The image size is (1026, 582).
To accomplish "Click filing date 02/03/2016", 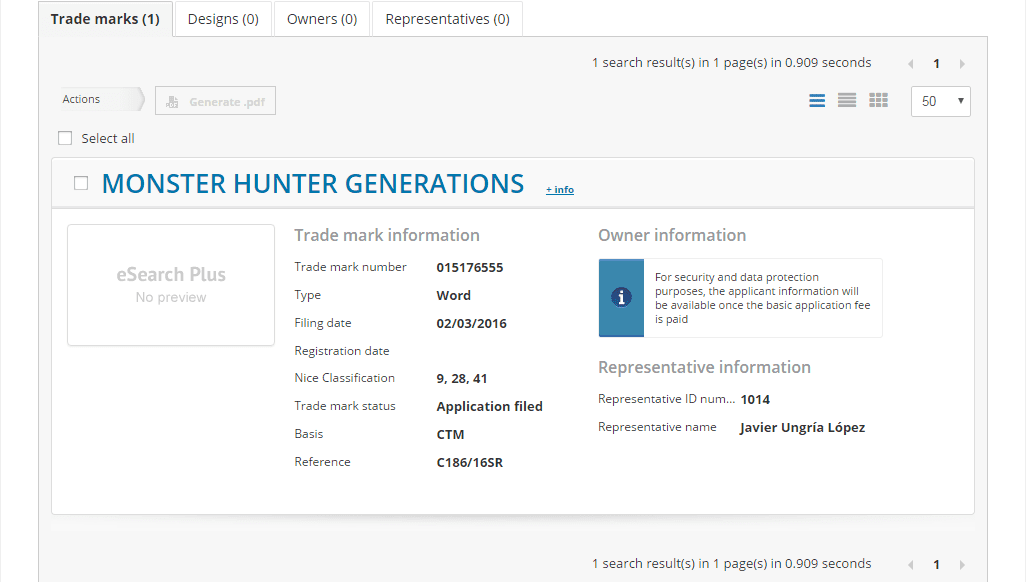I will point(471,323).
